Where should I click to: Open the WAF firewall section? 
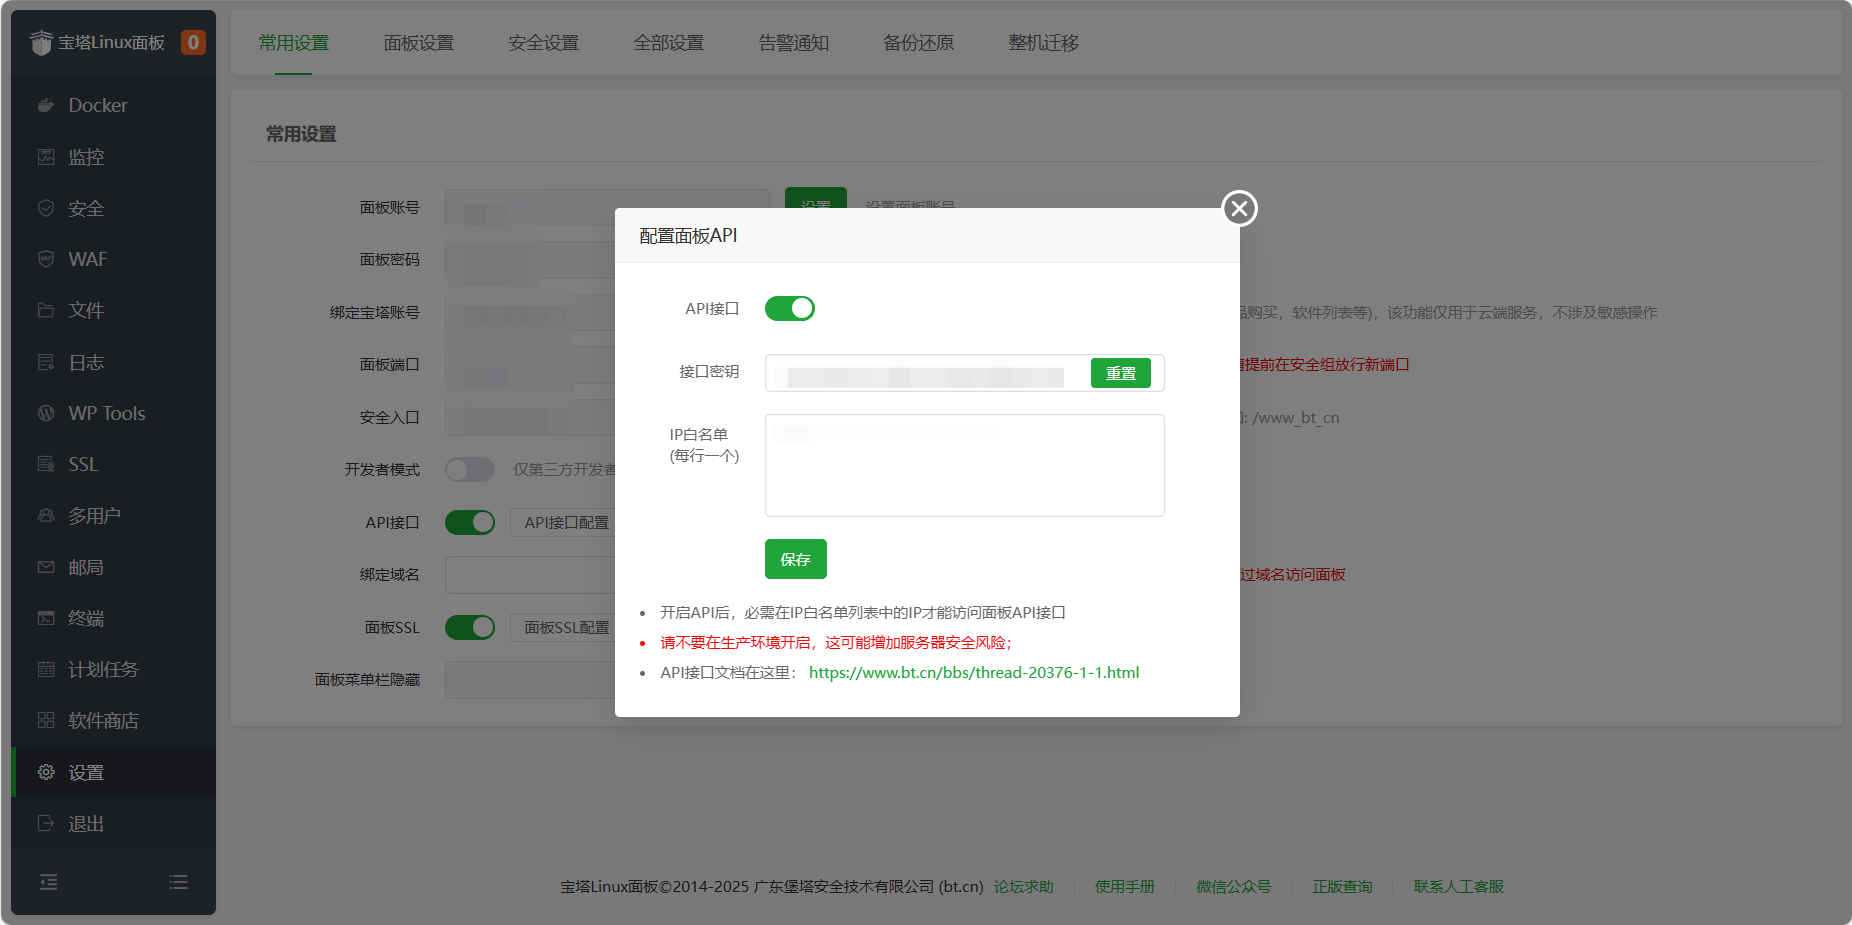tap(86, 259)
